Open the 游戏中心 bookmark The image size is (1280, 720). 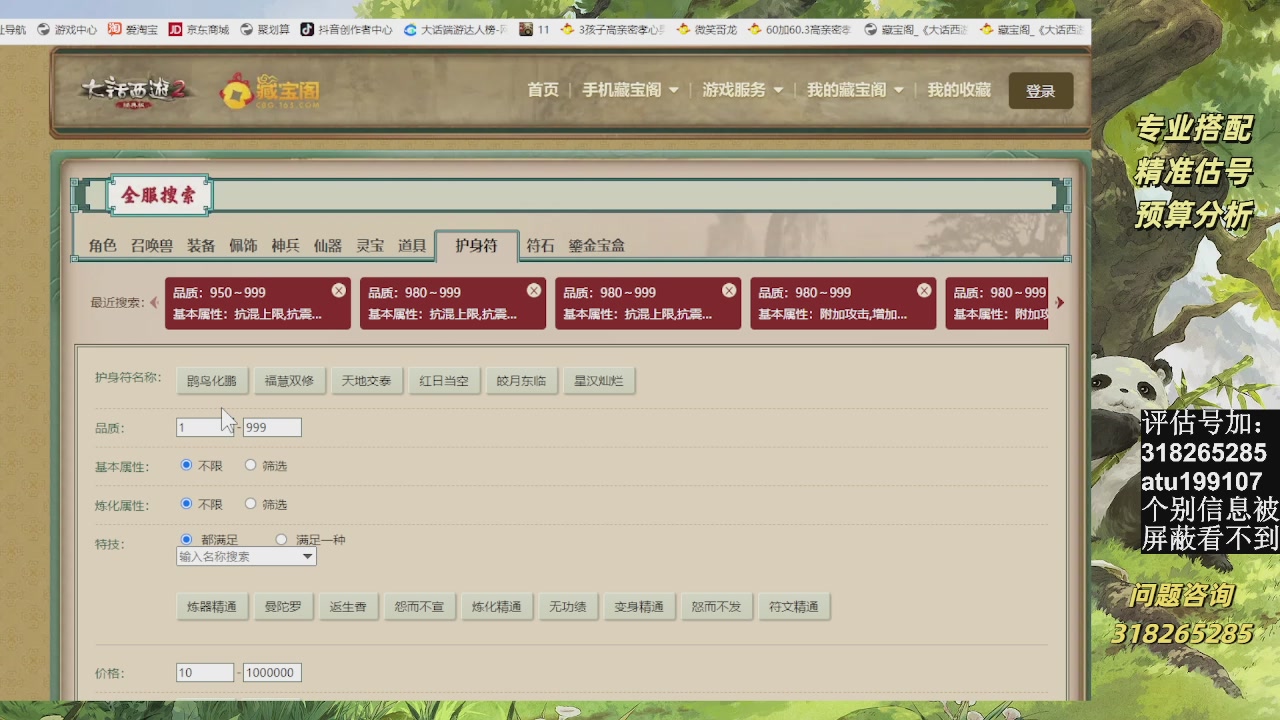coord(67,30)
